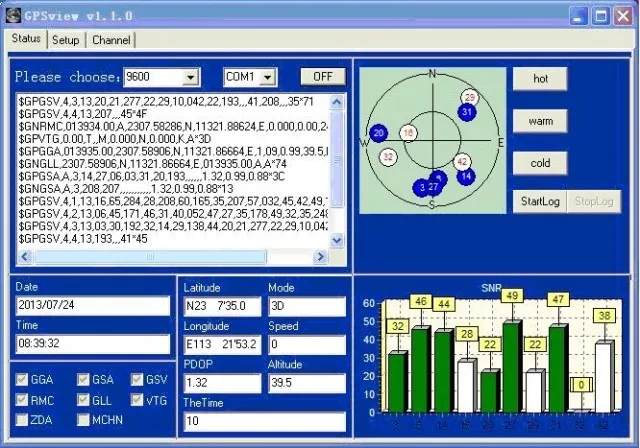Maximize the GPSview window
This screenshot has width=640, height=448.
point(601,16)
